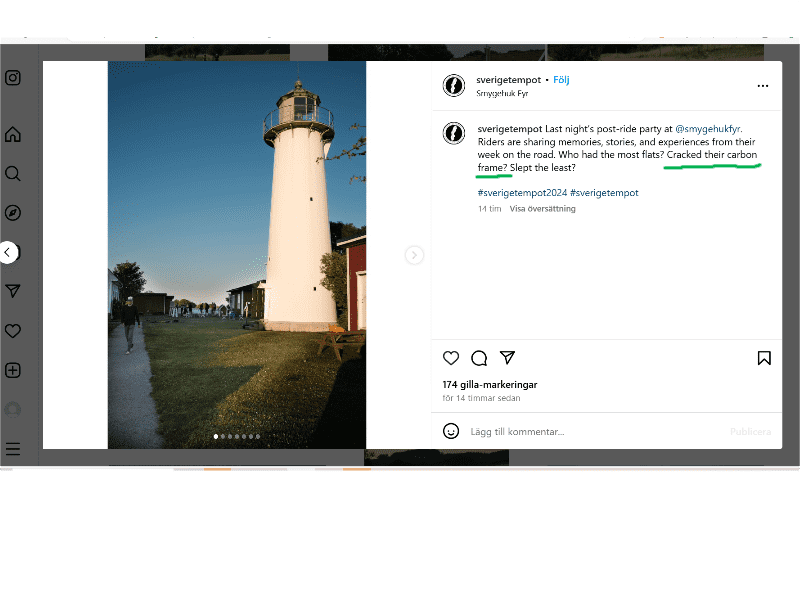Open the Instagram home feed icon
Image resolution: width=800 pixels, height=600 pixels.
[13, 135]
